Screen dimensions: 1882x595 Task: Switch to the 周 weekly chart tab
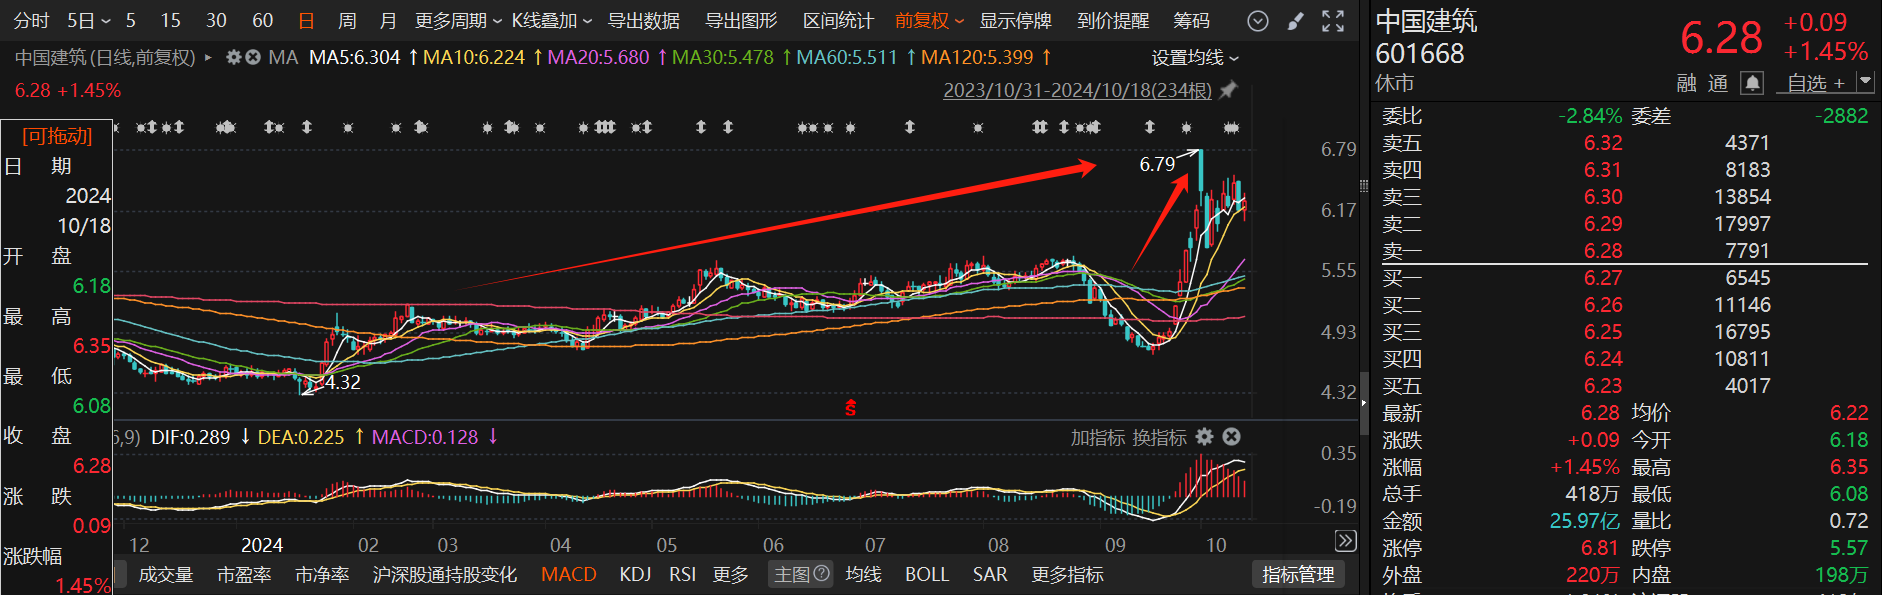347,21
